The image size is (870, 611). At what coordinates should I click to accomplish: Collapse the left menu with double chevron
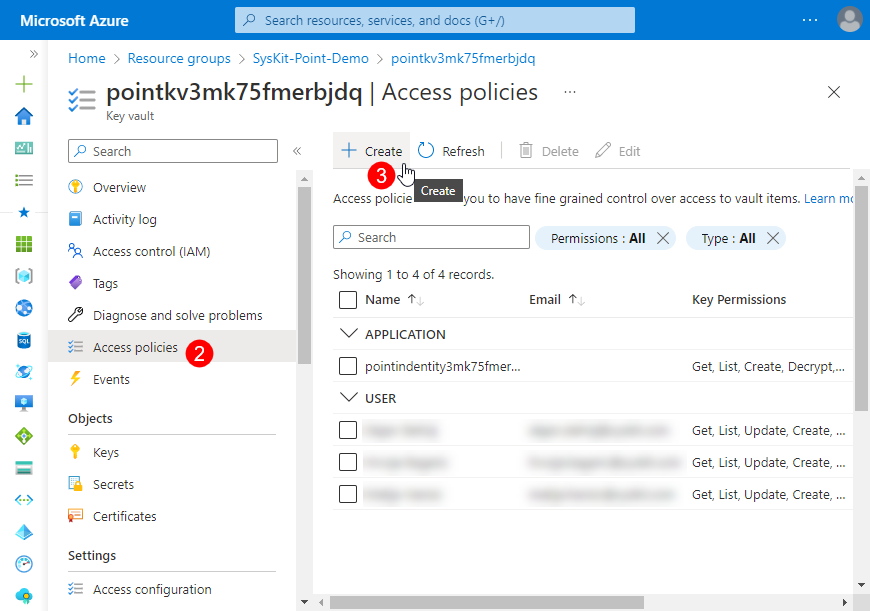coord(297,151)
